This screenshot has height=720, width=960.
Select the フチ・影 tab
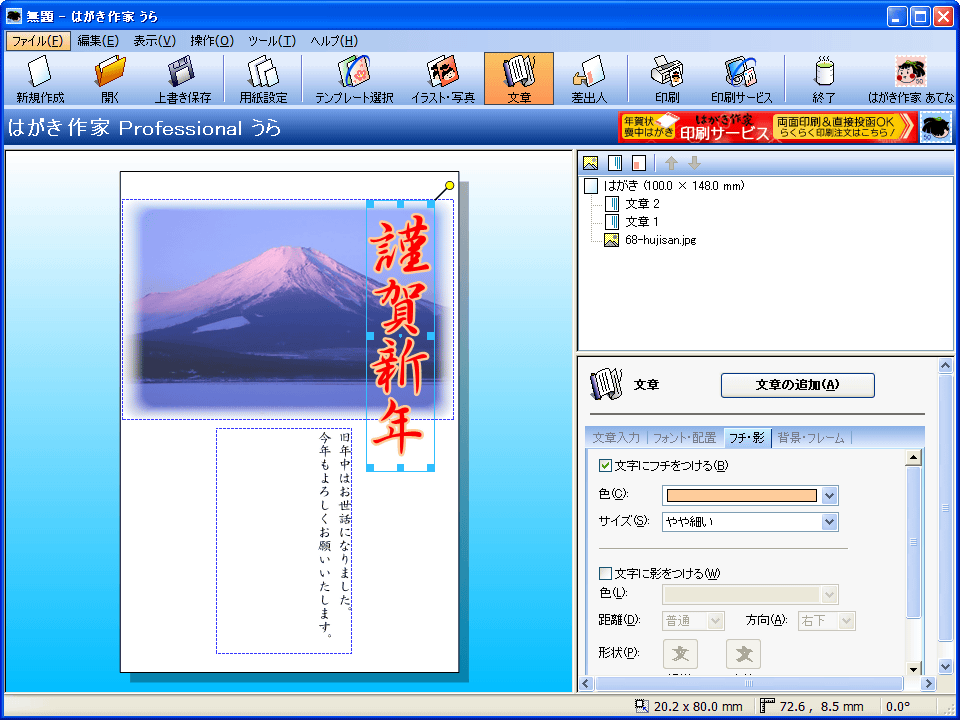pyautogui.click(x=747, y=438)
